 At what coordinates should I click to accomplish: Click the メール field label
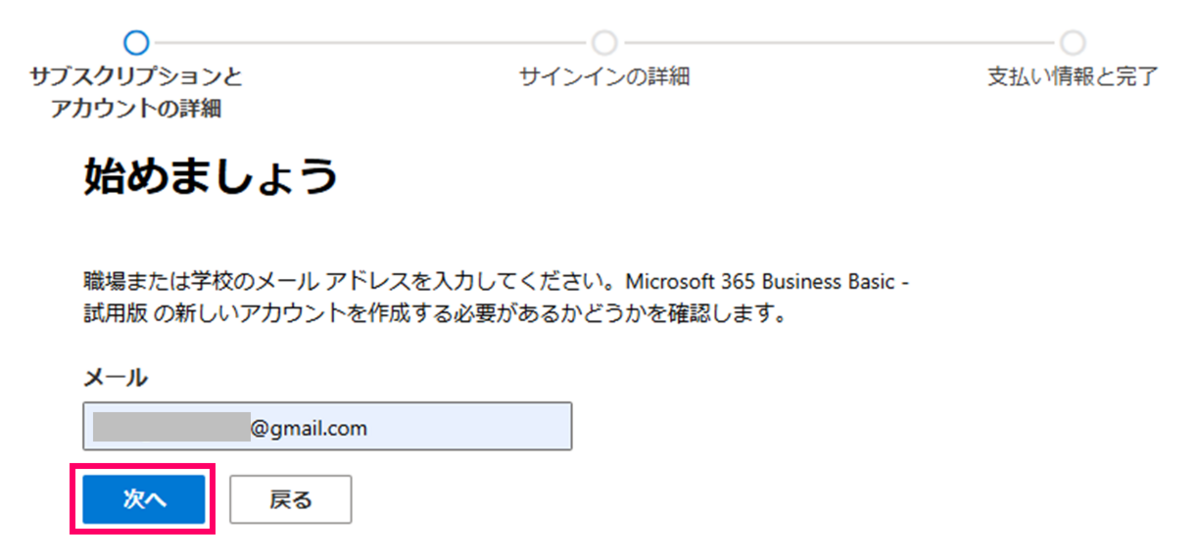pyautogui.click(x=115, y=377)
